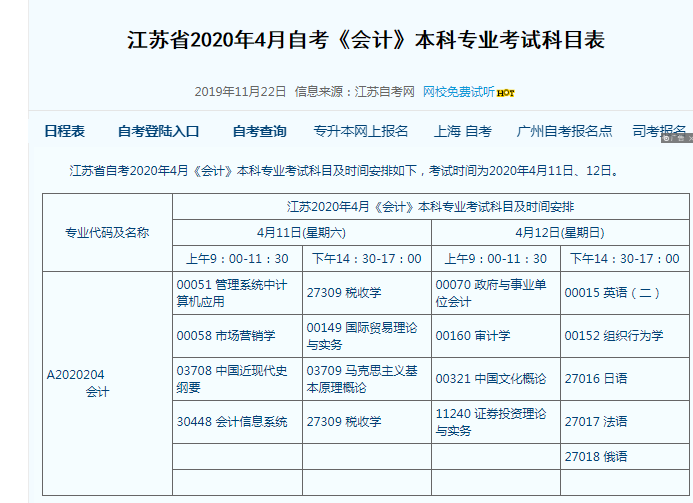This screenshot has height=503, width=693.
Task: Click header 4月12日(星期日)
Action: point(560,232)
